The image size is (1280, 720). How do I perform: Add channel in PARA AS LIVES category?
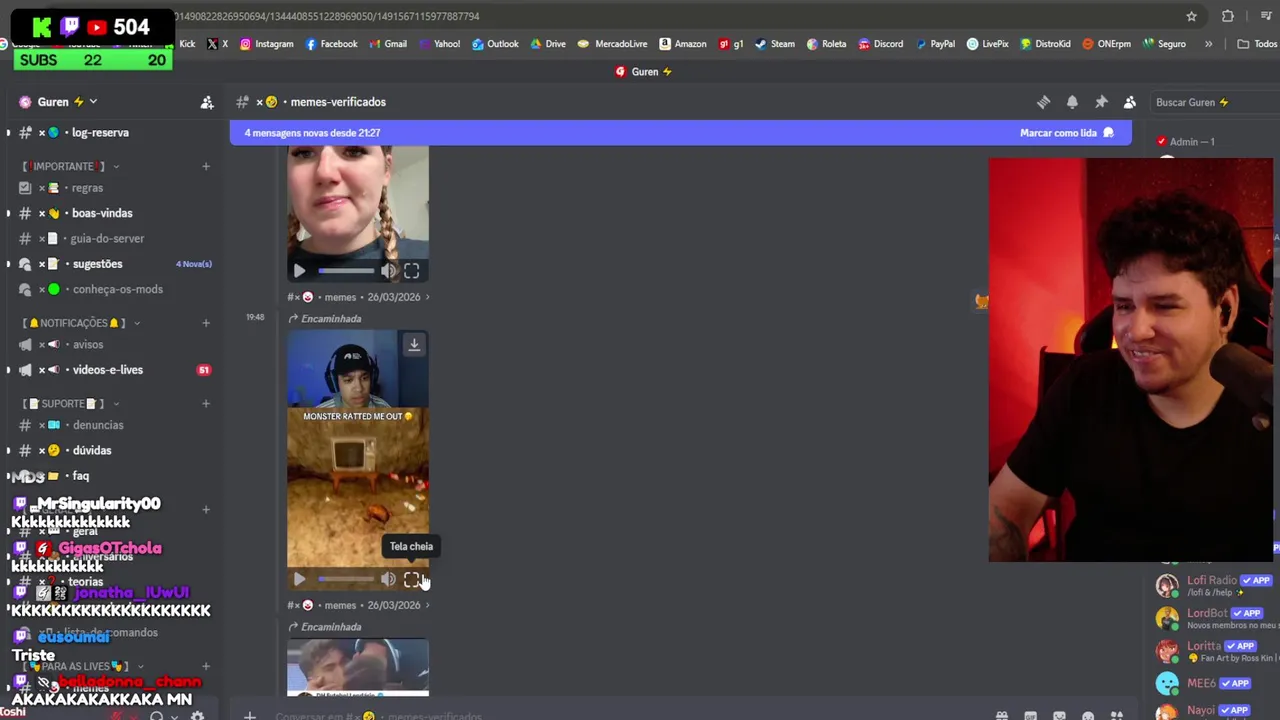pos(206,666)
